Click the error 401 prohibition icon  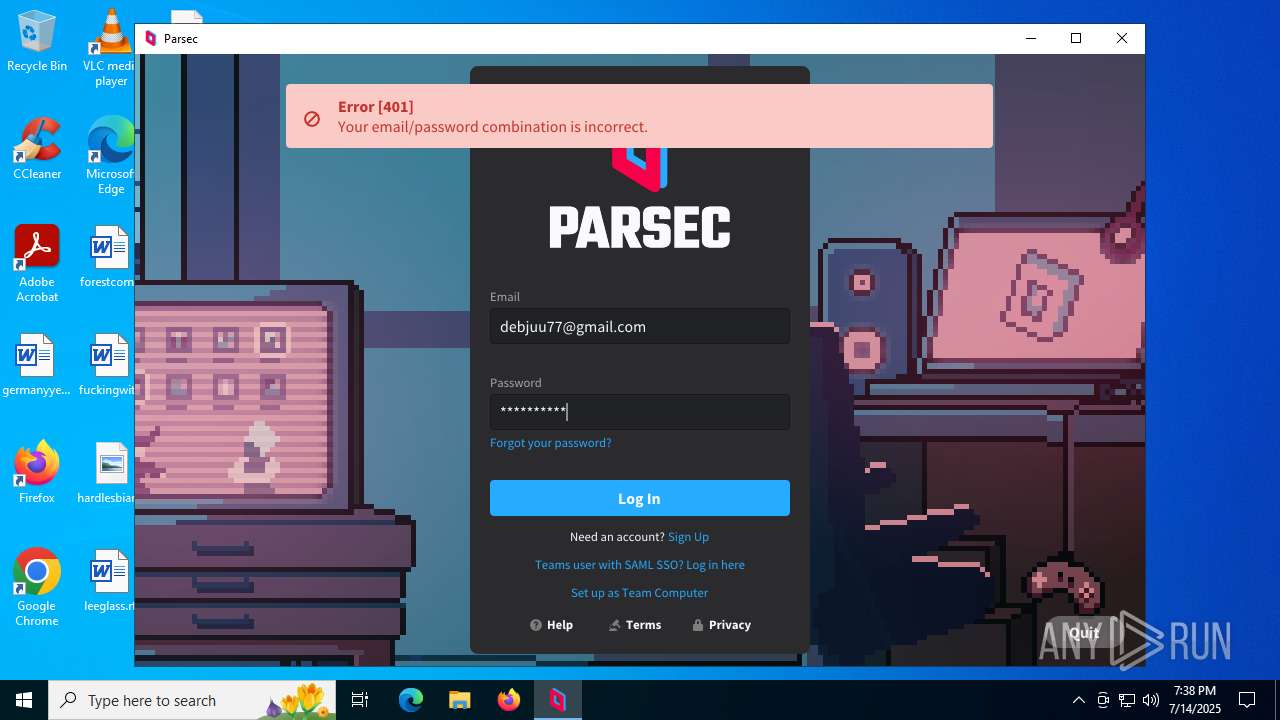tap(312, 118)
